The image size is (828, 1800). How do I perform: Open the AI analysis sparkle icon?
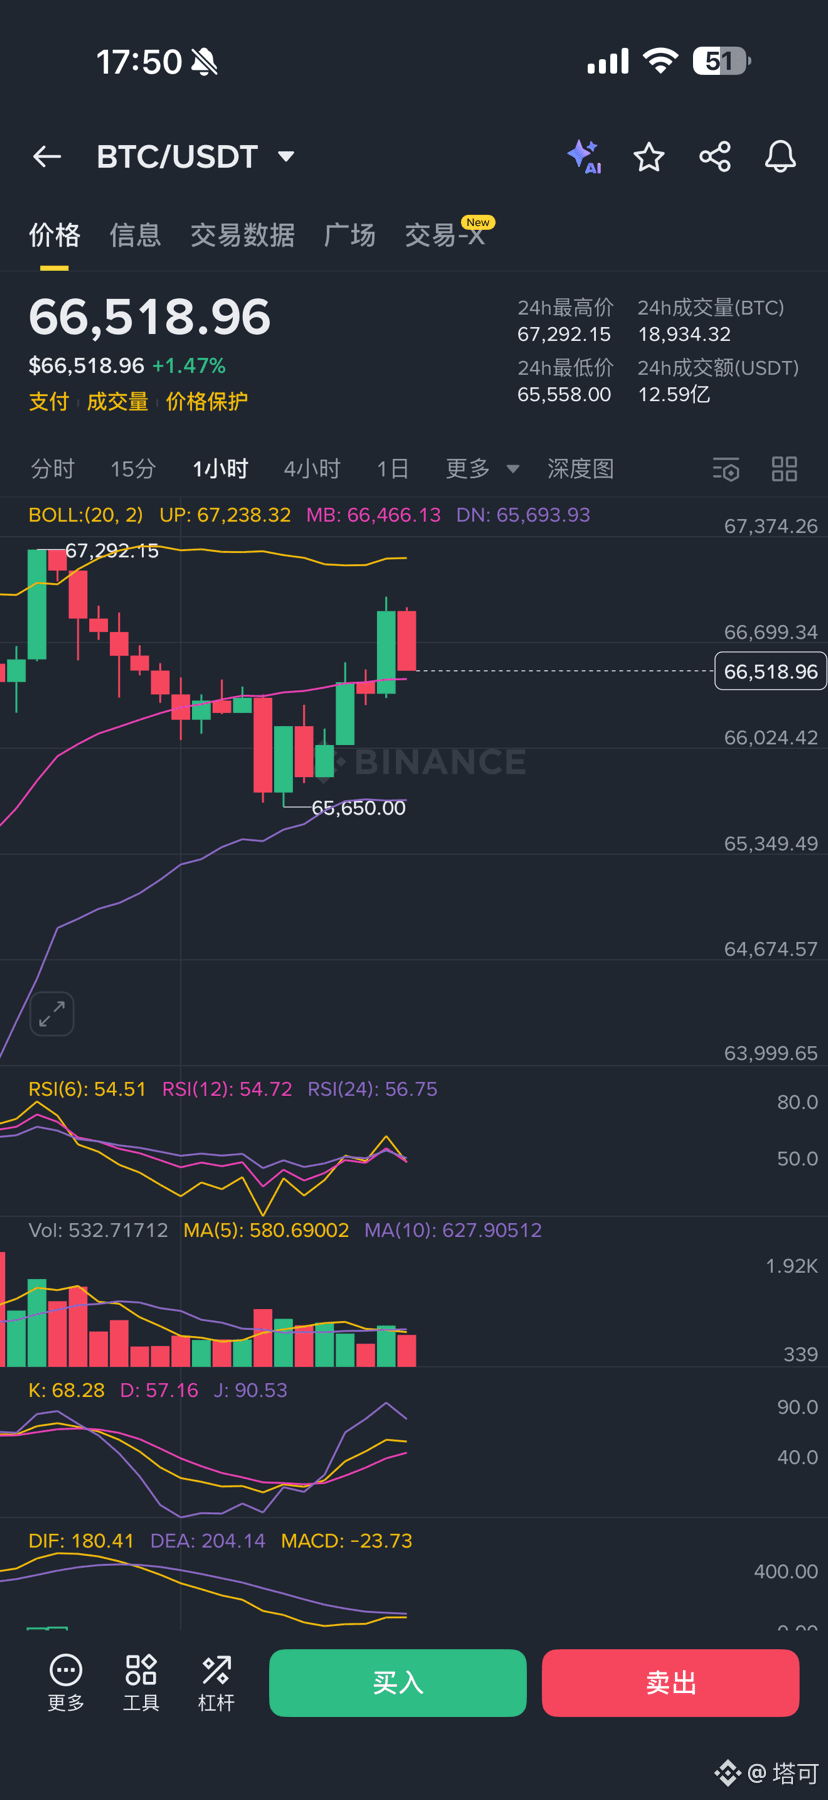(584, 157)
